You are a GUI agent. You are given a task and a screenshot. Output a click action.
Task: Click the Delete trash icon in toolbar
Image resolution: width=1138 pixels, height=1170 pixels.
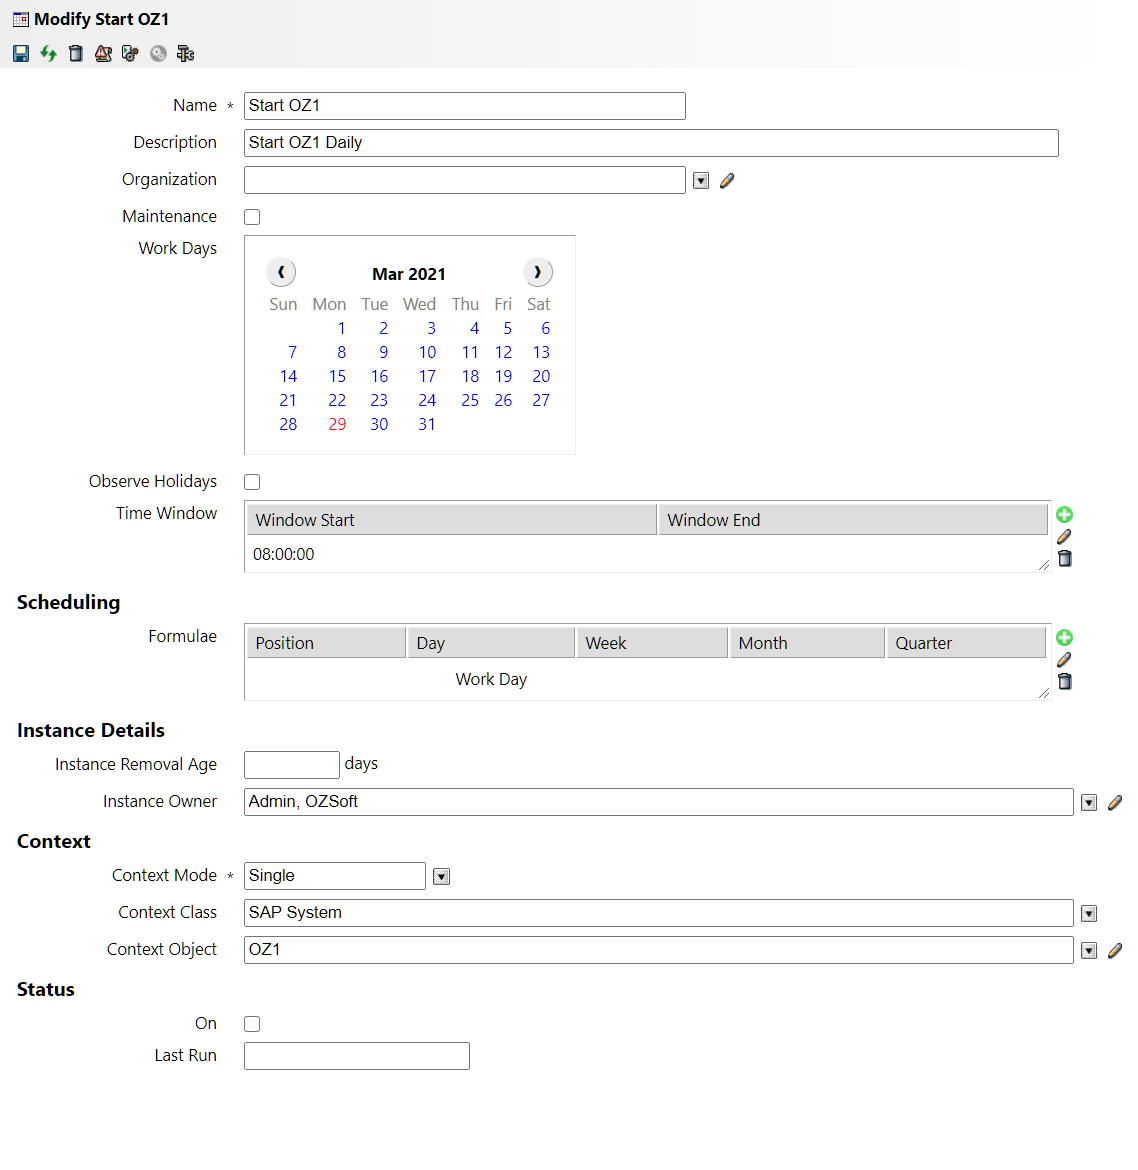click(x=76, y=53)
